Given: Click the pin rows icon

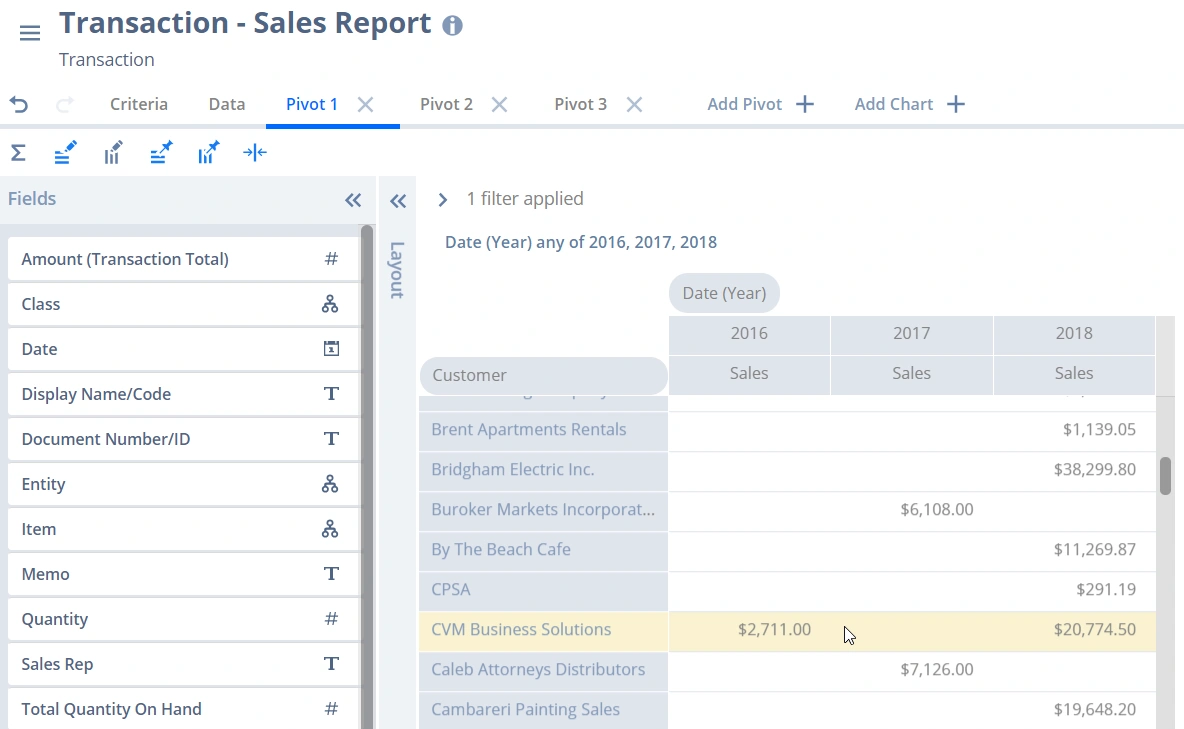Looking at the screenshot, I should (x=161, y=153).
